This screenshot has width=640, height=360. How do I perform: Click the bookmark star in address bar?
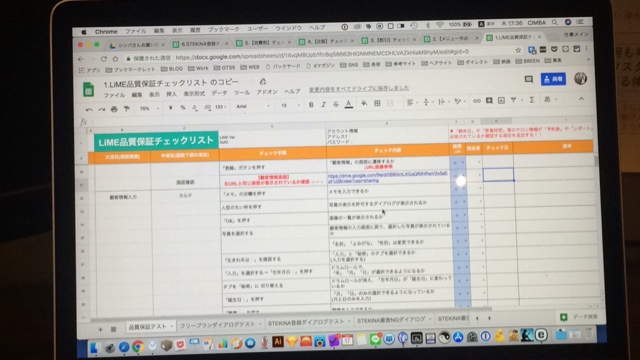518,50
